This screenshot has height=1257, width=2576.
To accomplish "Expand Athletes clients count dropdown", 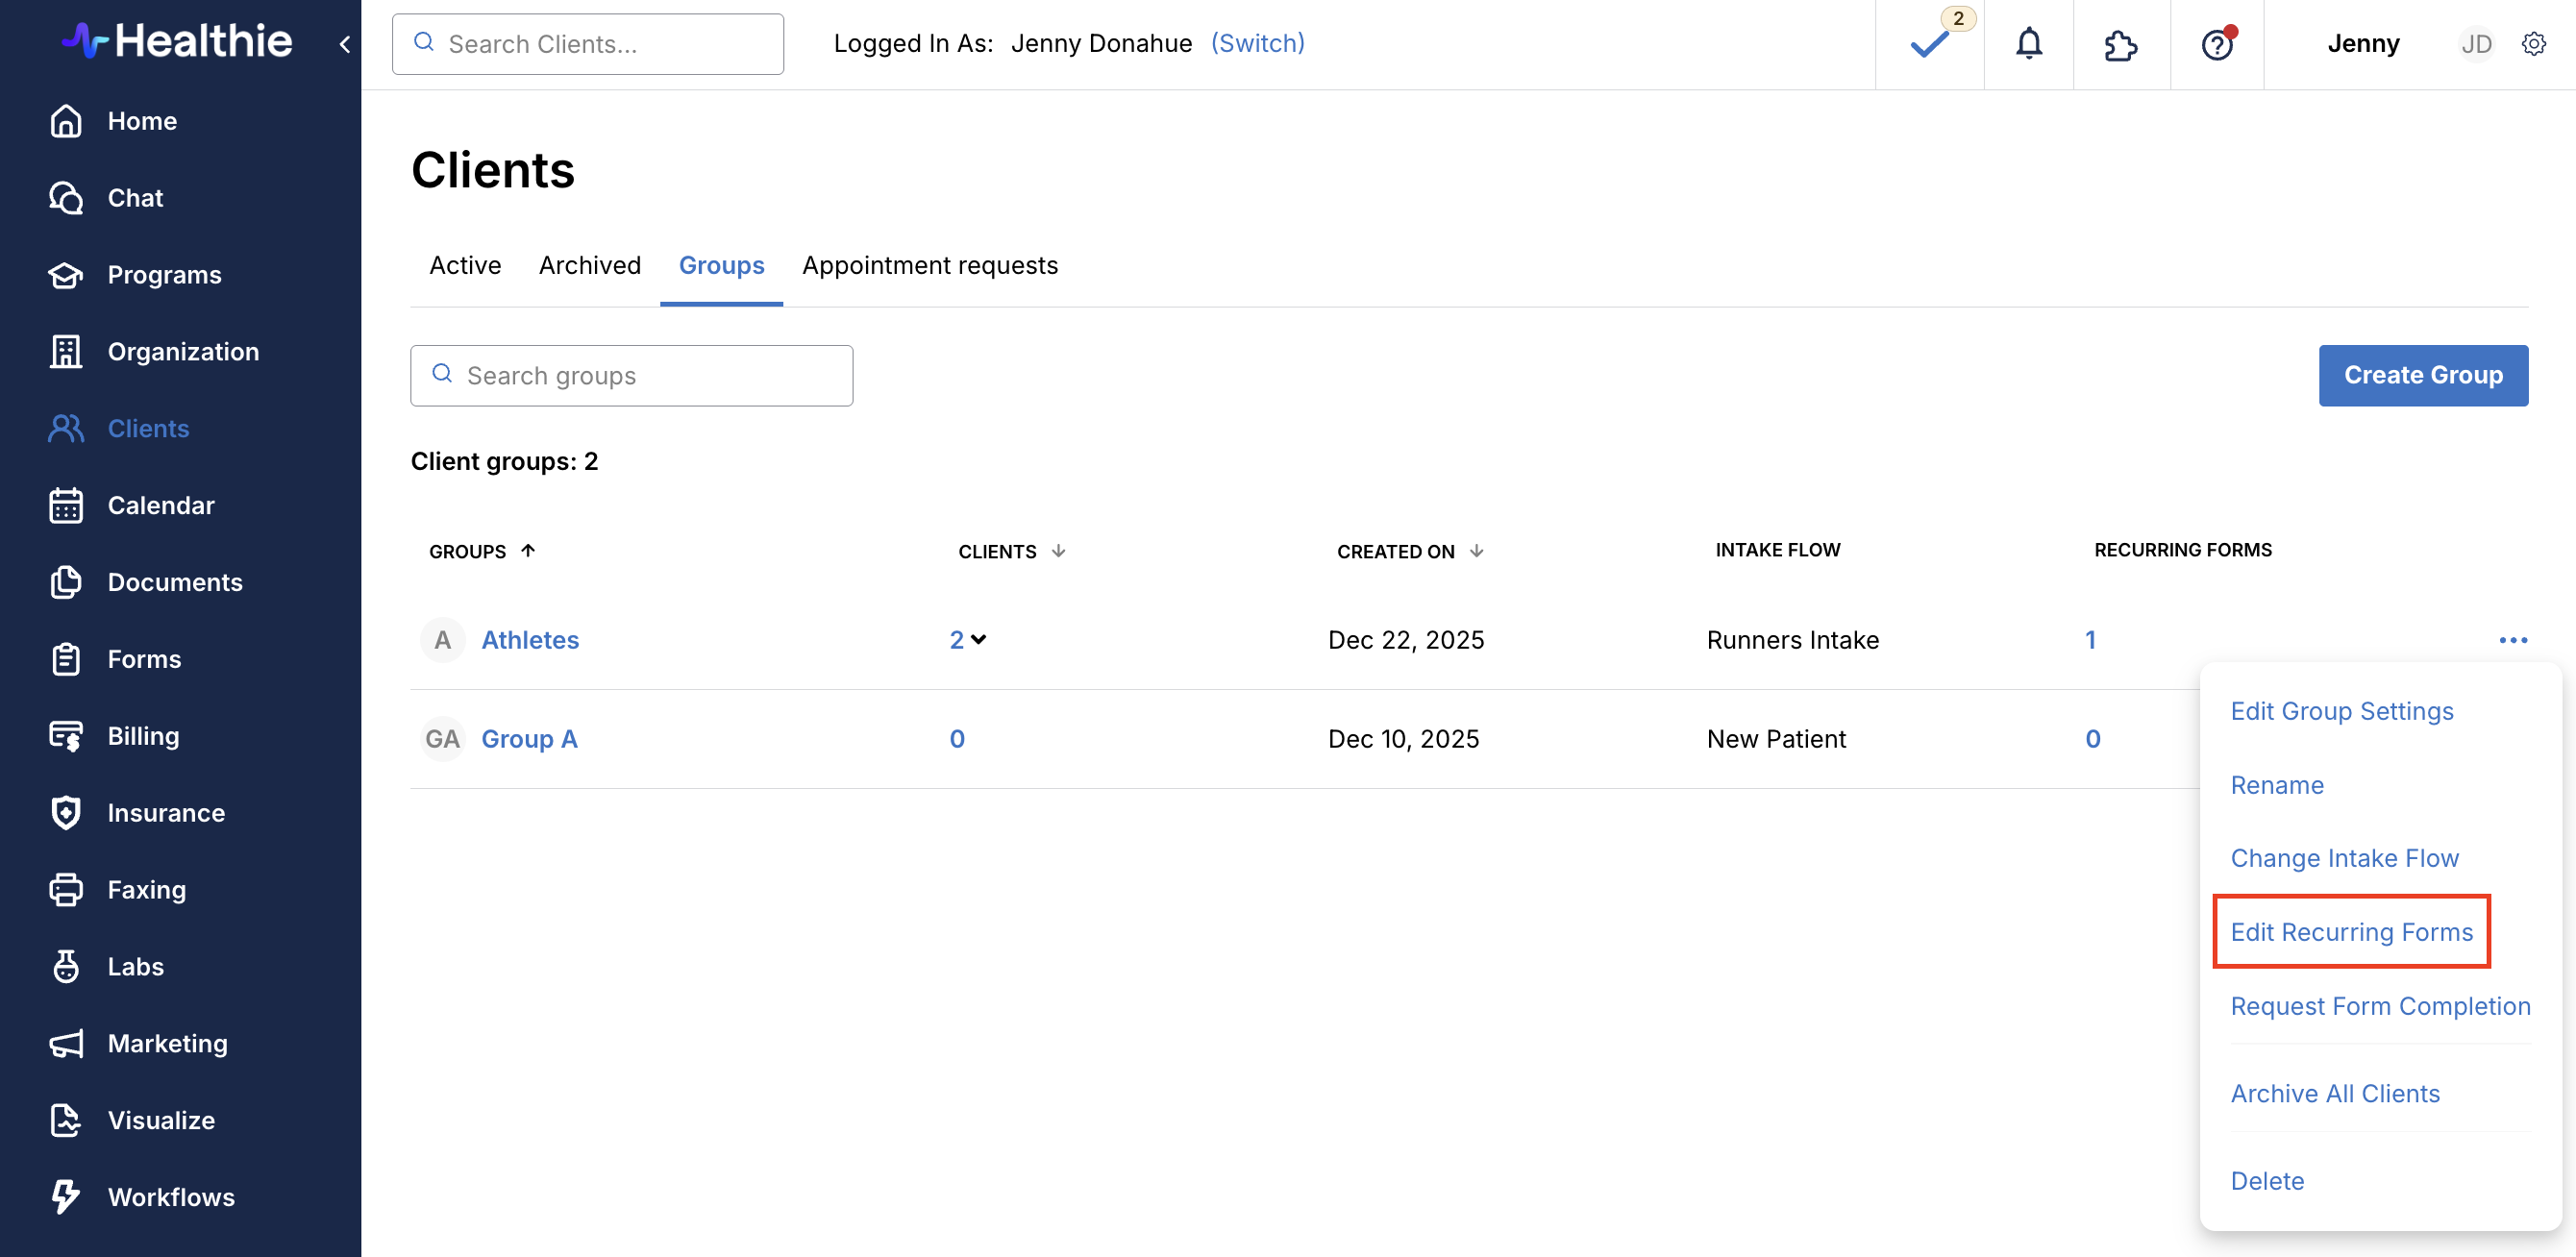I will point(968,640).
